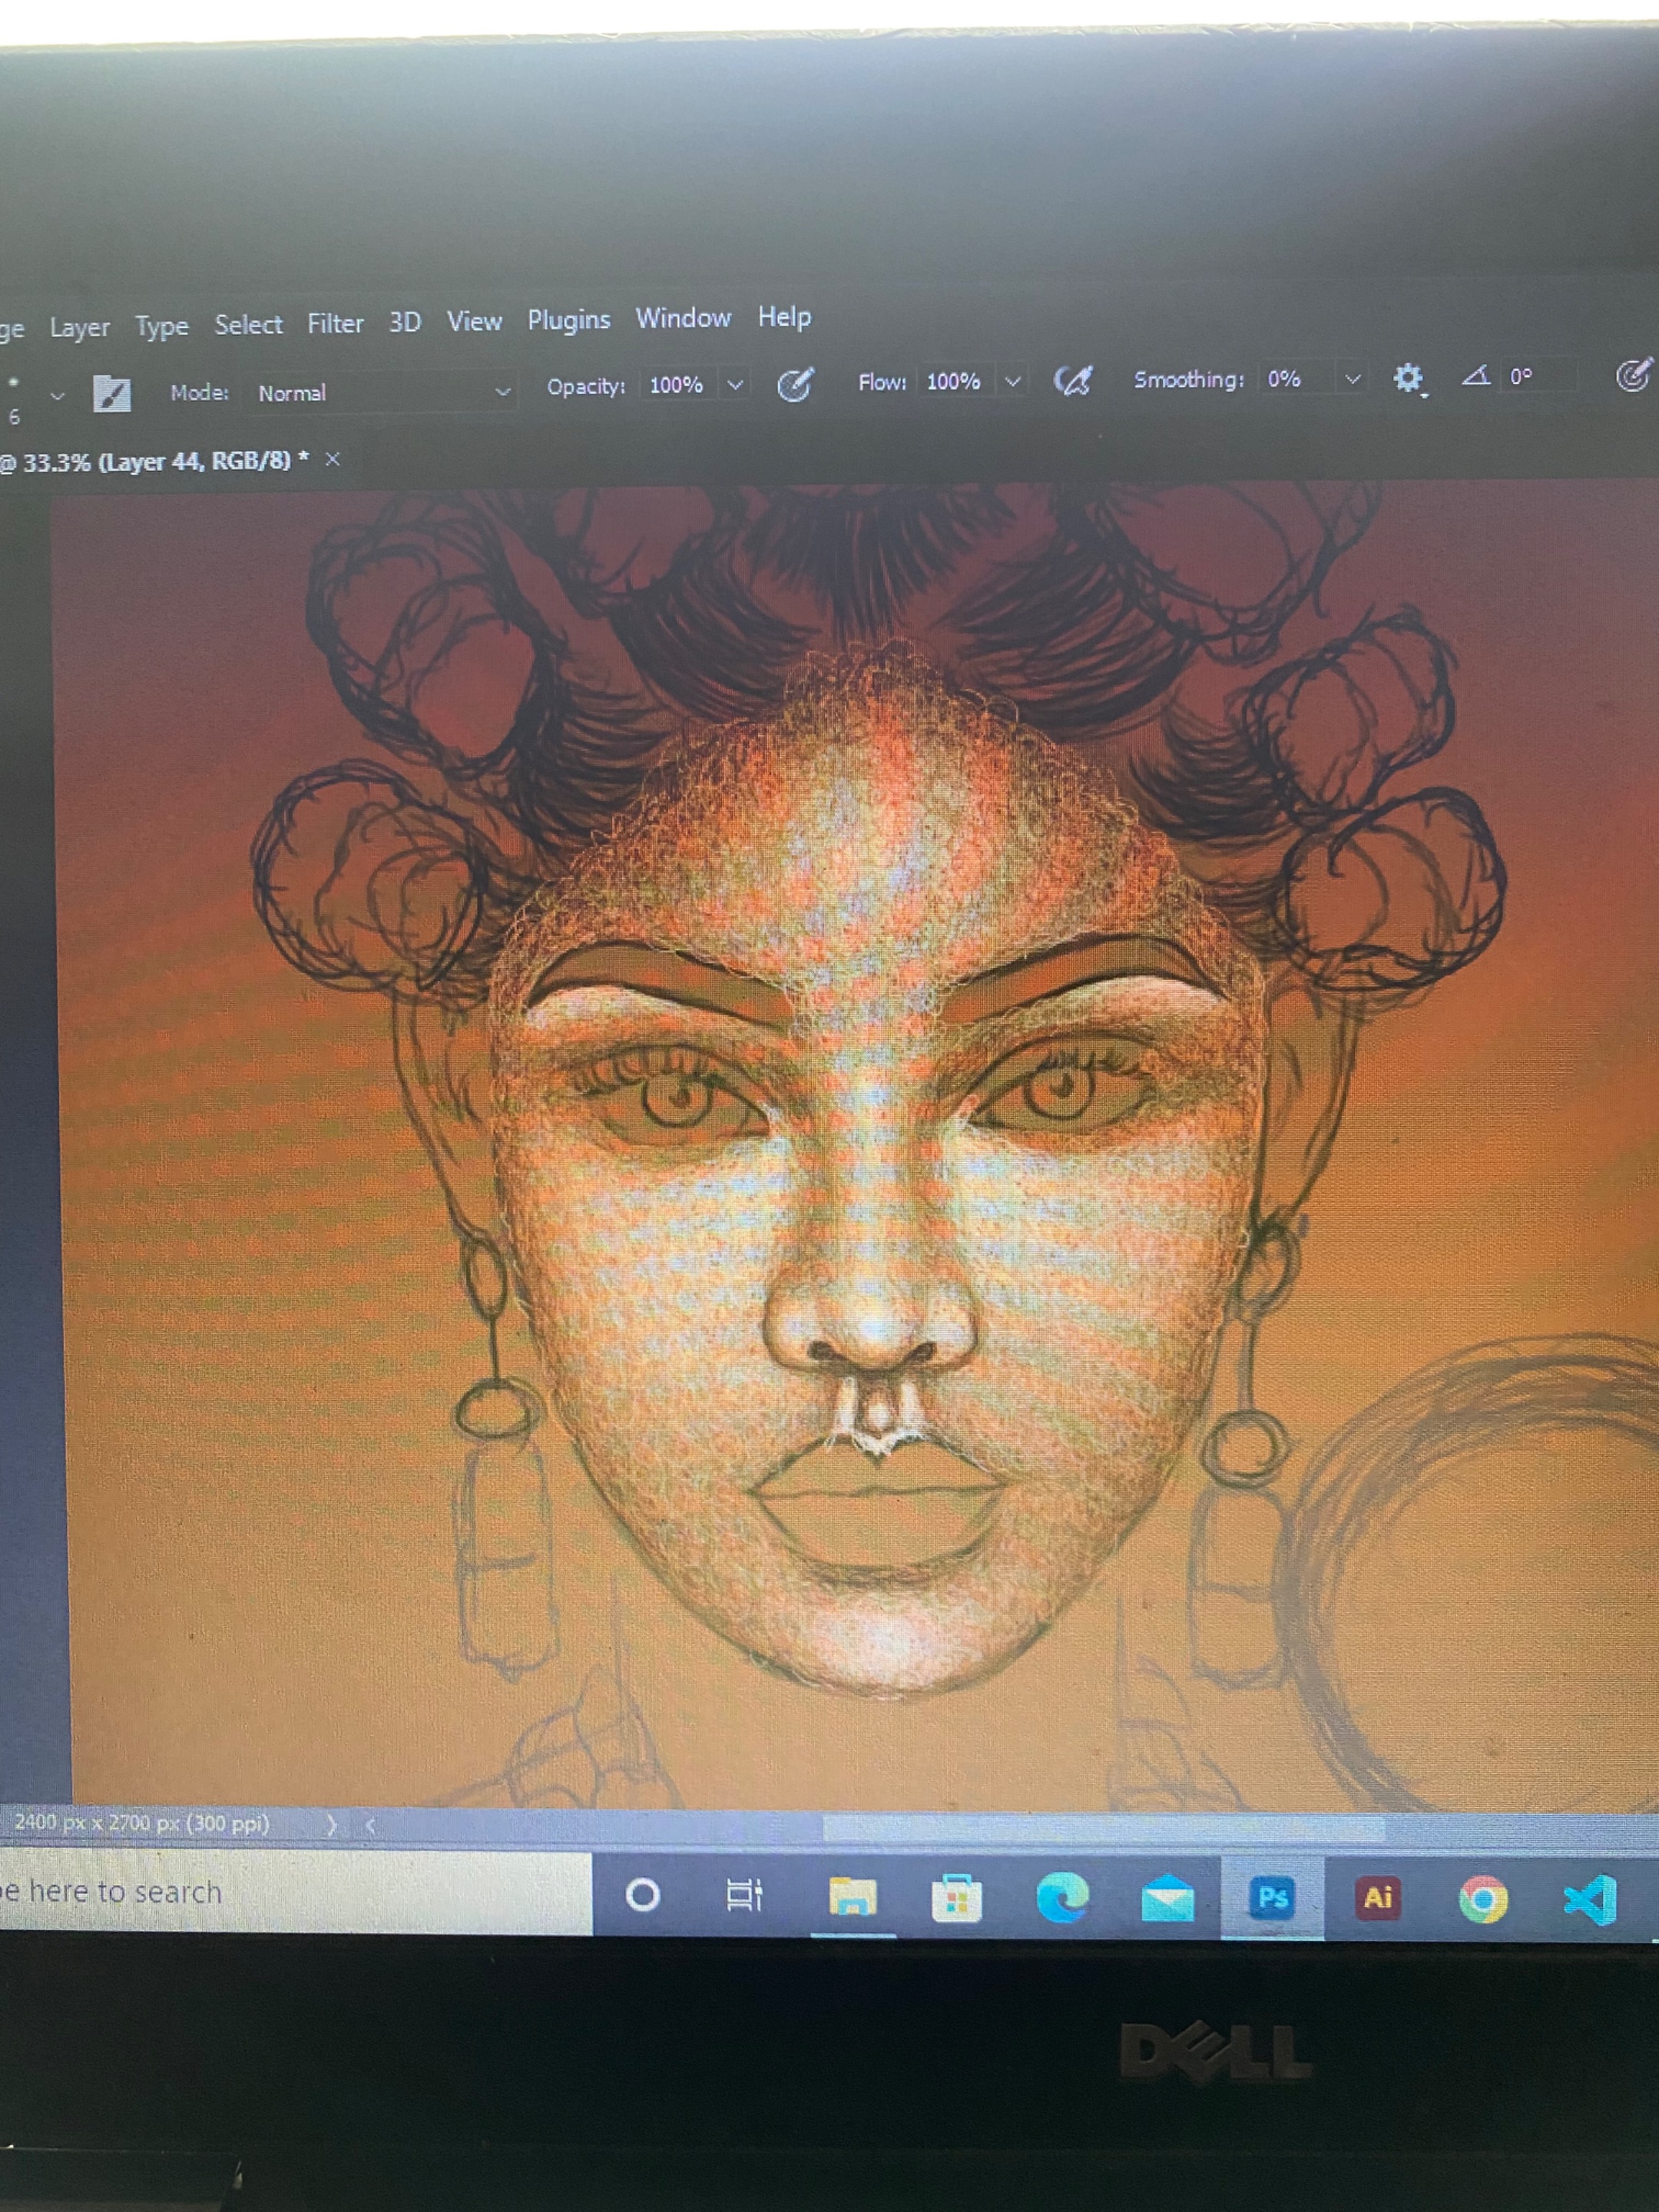Open the 3D menu
The width and height of the screenshot is (1659, 2212).
[404, 323]
